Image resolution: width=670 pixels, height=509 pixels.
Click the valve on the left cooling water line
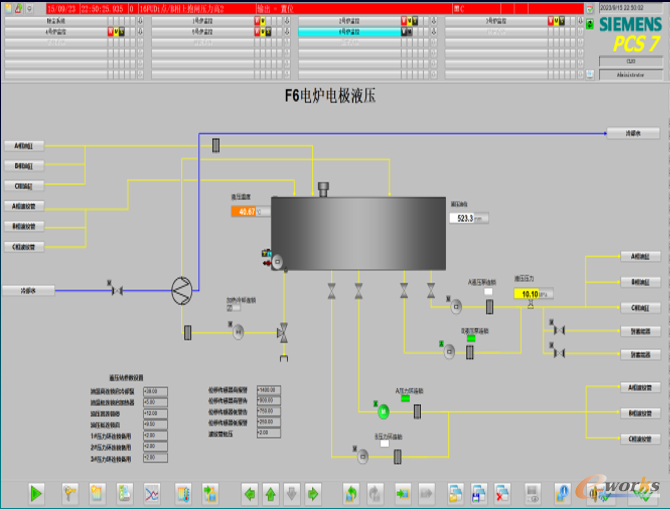pyautogui.click(x=117, y=291)
